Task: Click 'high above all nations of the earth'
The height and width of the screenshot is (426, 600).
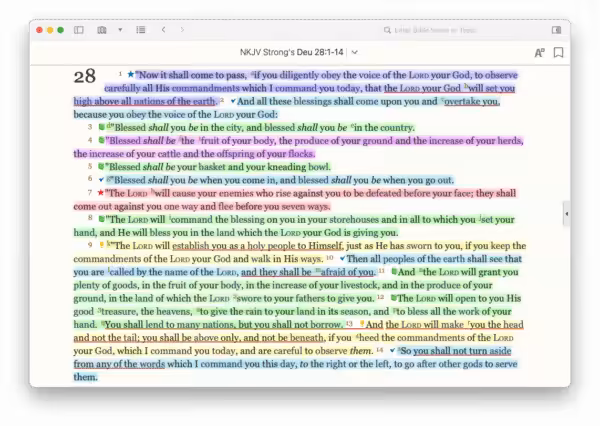Action: point(144,101)
